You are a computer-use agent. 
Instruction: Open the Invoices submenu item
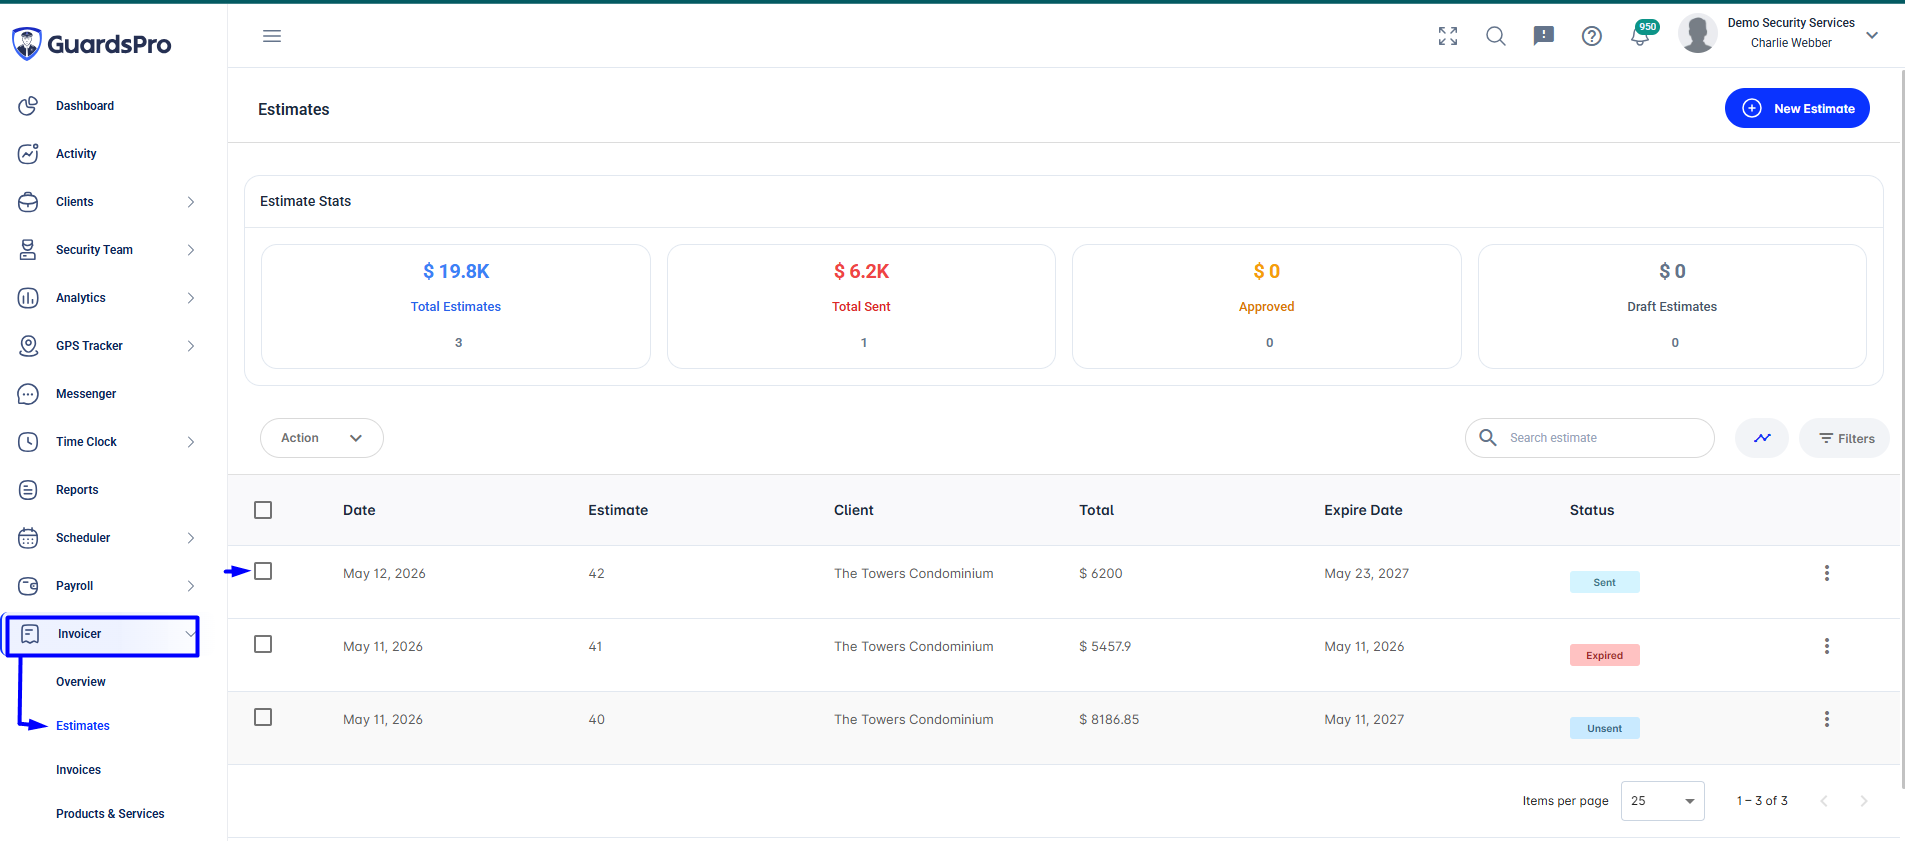(79, 770)
